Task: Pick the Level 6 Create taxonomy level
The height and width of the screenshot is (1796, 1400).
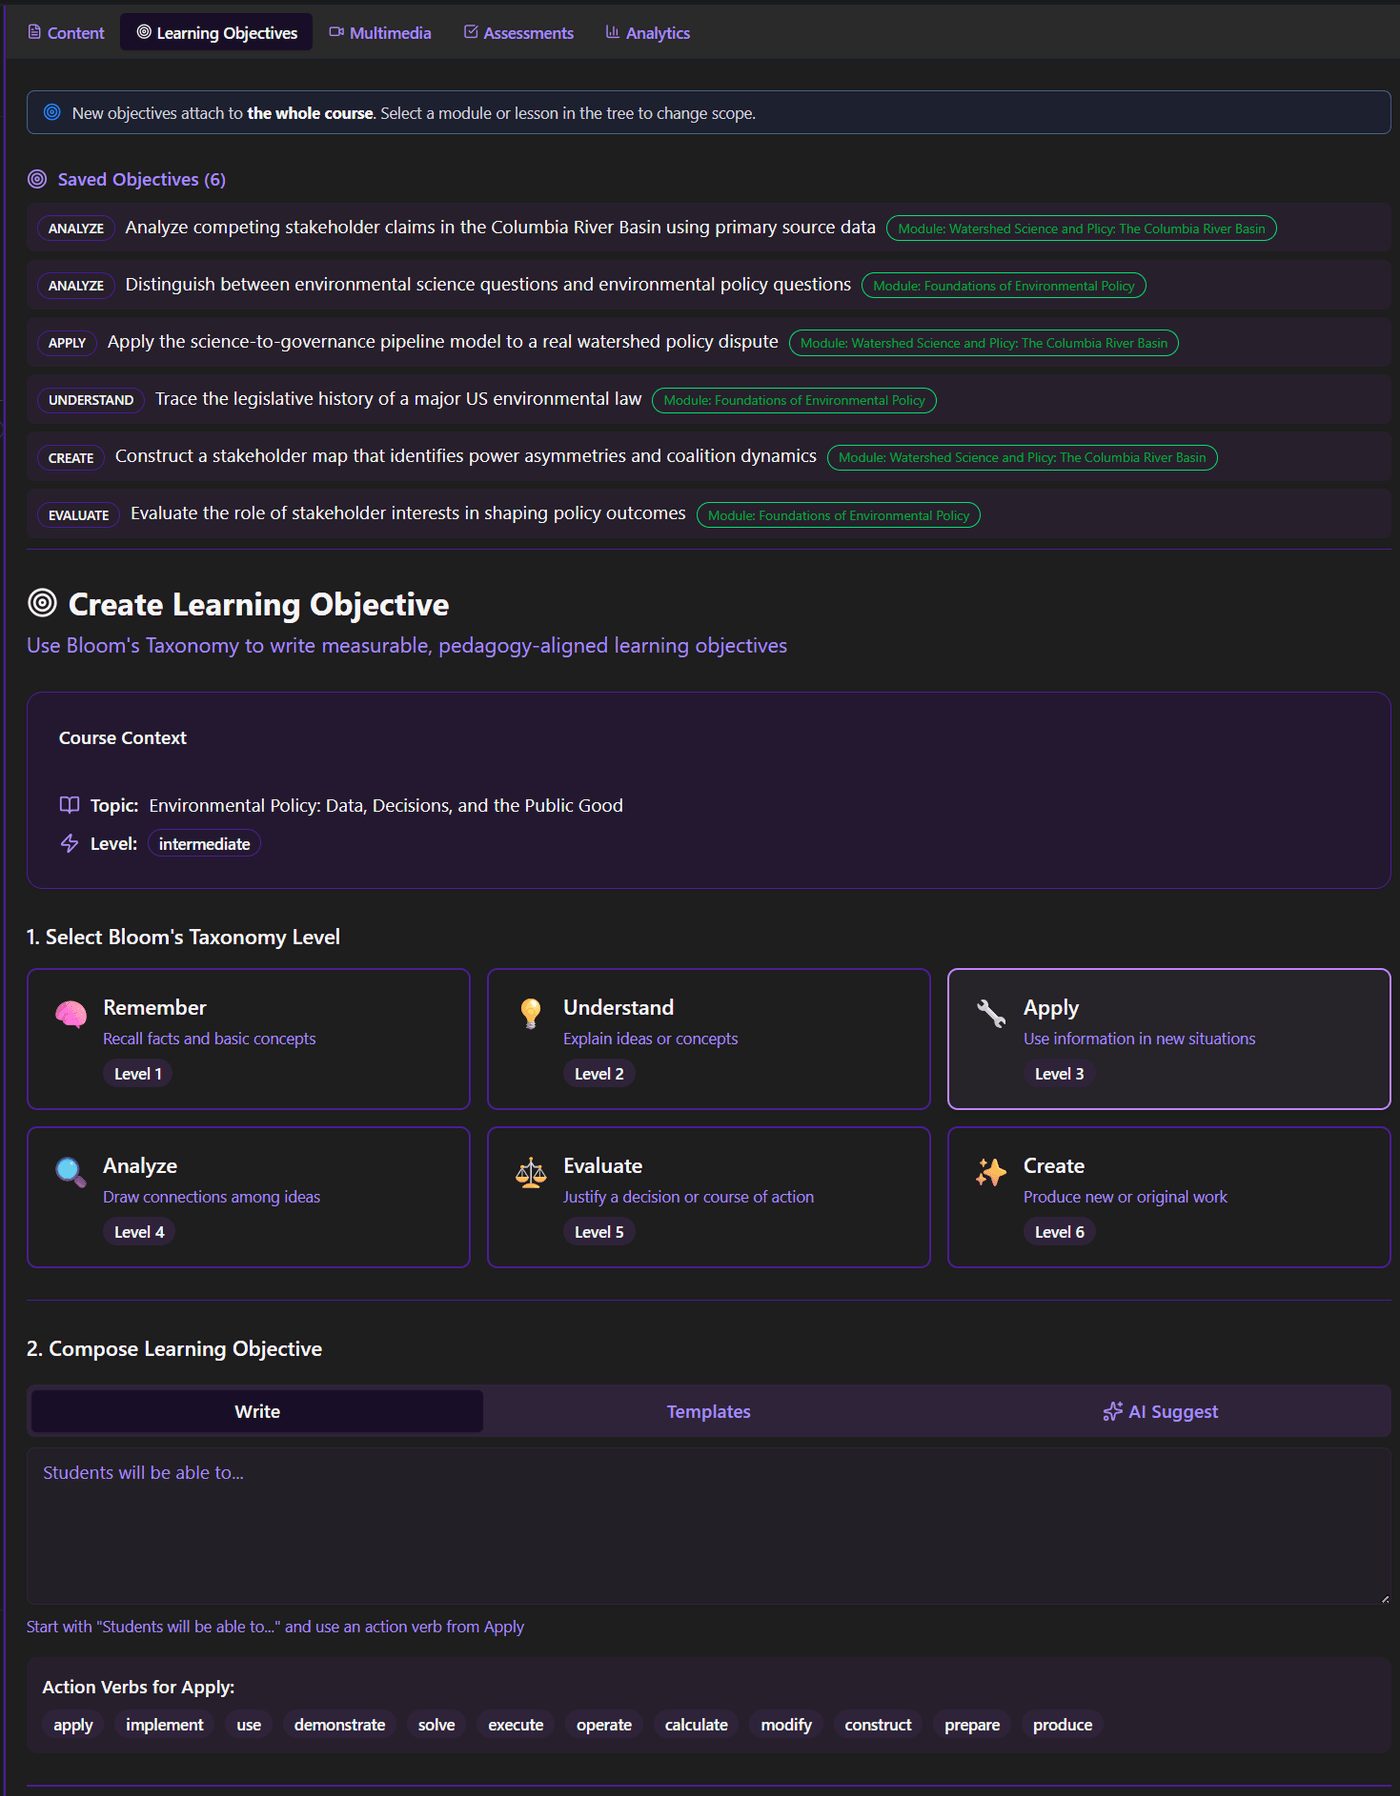Action: coord(1169,1197)
